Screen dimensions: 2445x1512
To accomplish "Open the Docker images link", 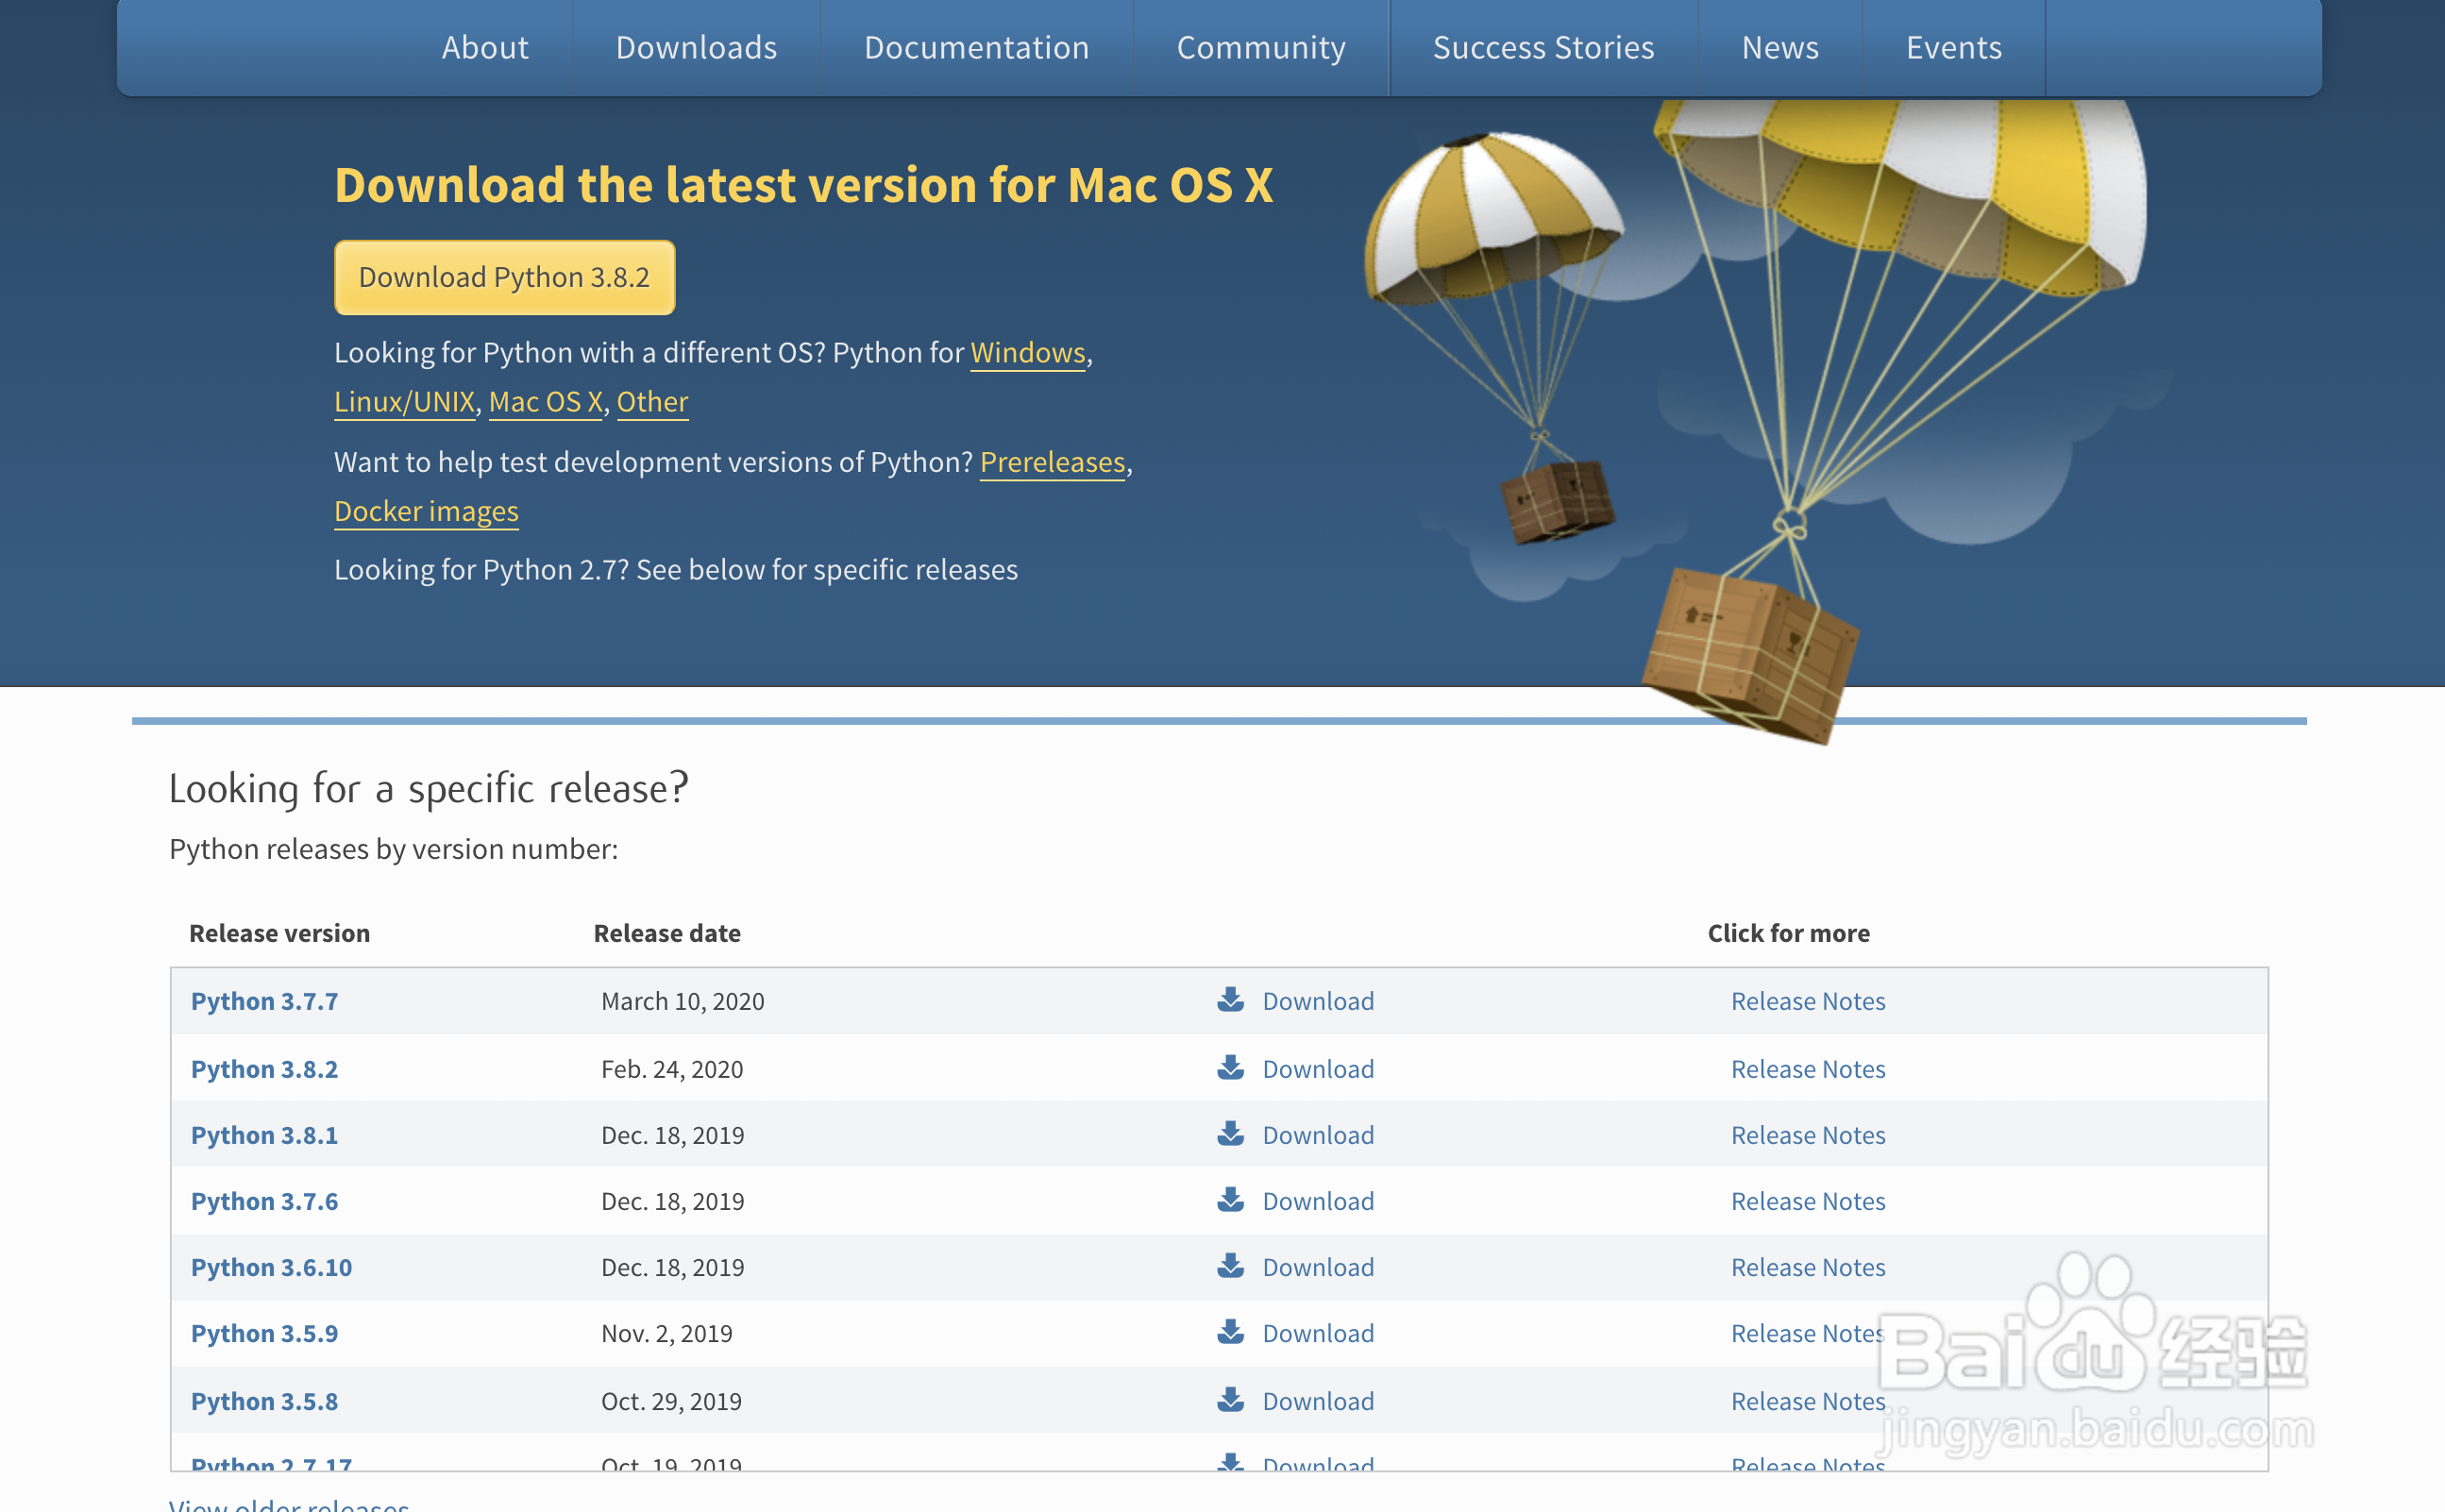I will [x=426, y=511].
